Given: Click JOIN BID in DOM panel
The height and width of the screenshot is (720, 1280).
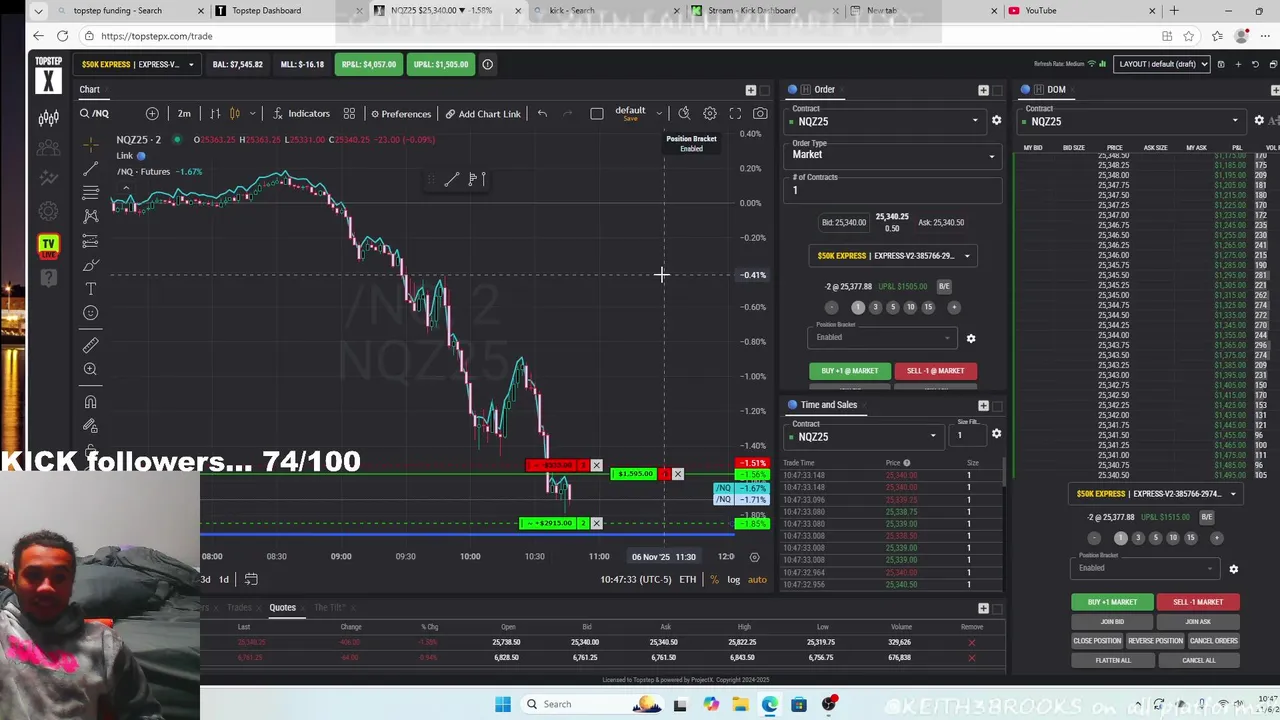Looking at the screenshot, I should (1112, 622).
